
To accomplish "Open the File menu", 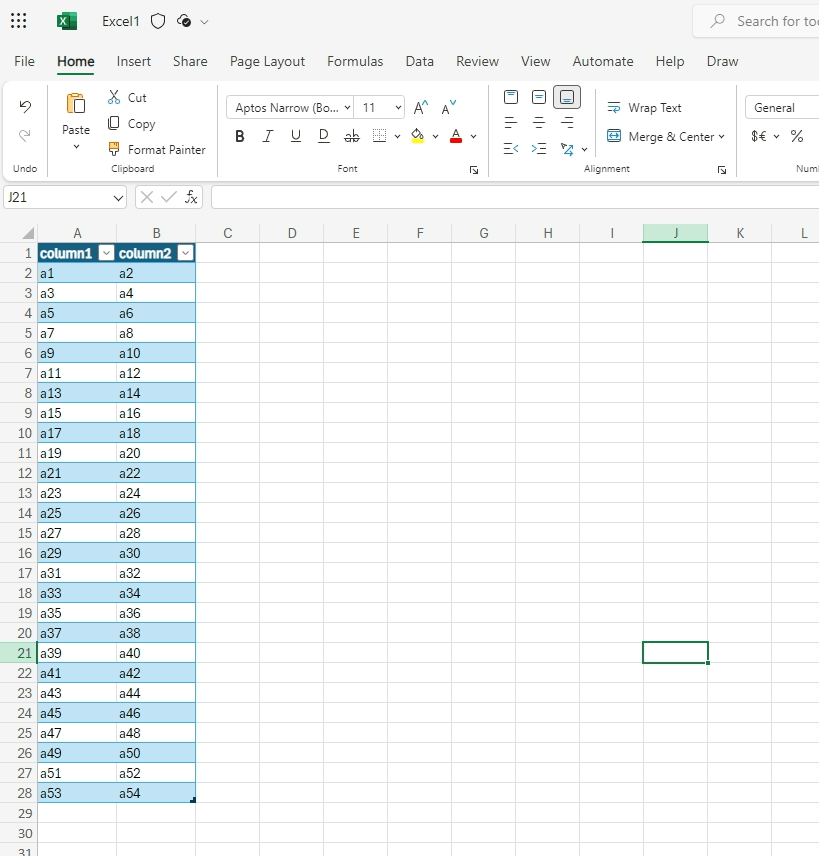I will click(x=24, y=61).
